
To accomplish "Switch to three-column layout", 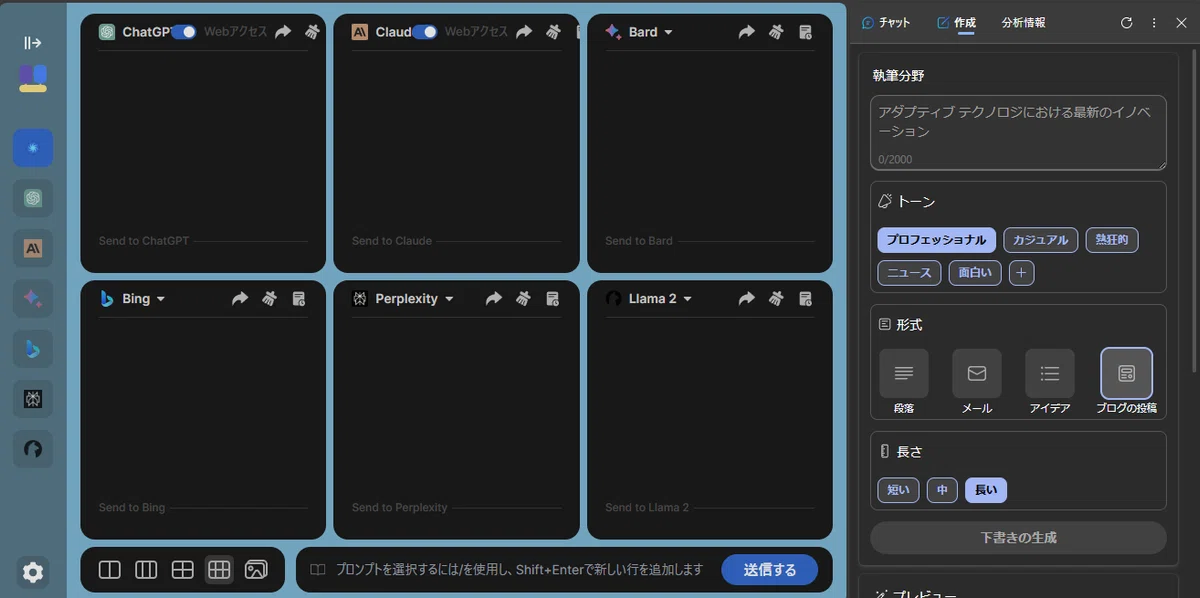I will (x=146, y=569).
